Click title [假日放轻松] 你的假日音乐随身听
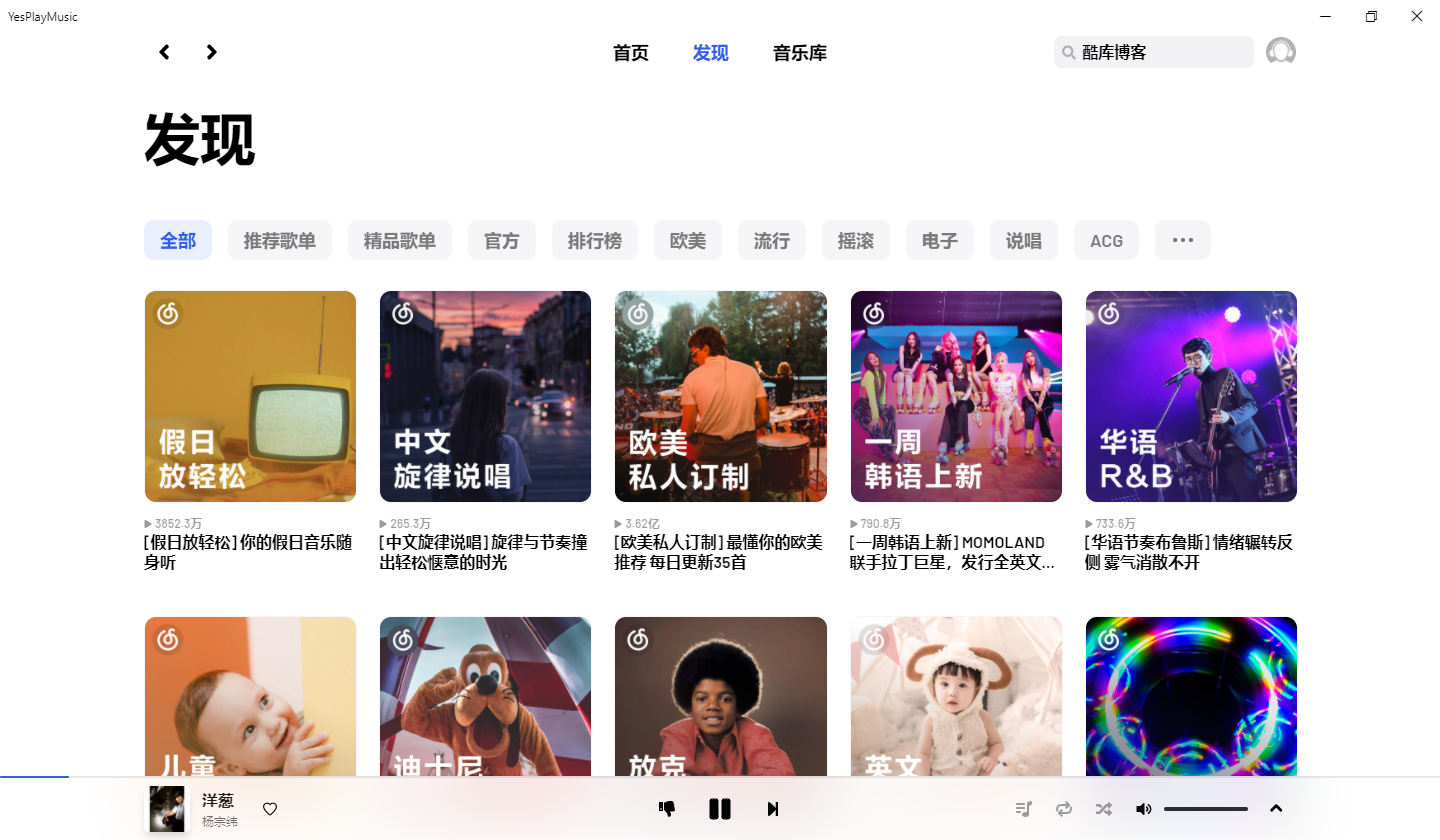The image size is (1440, 840). 248,552
